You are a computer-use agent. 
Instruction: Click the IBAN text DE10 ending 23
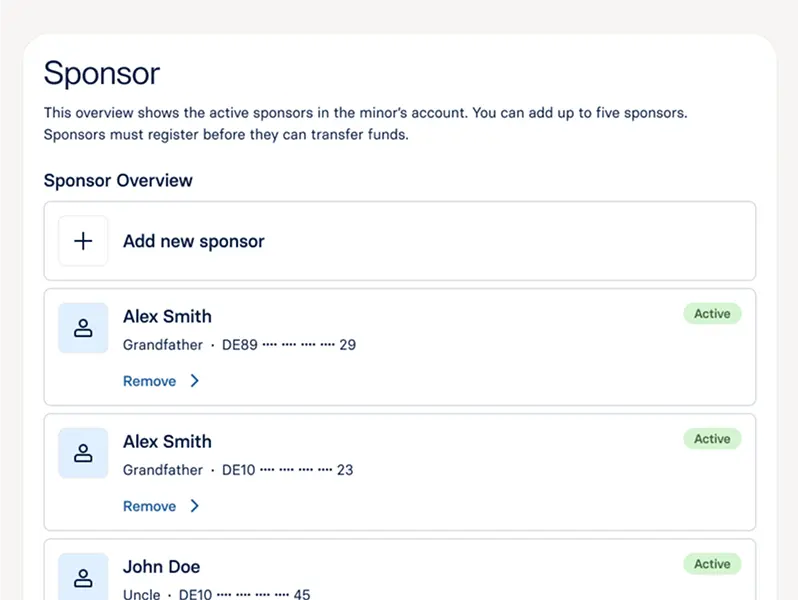(287, 470)
